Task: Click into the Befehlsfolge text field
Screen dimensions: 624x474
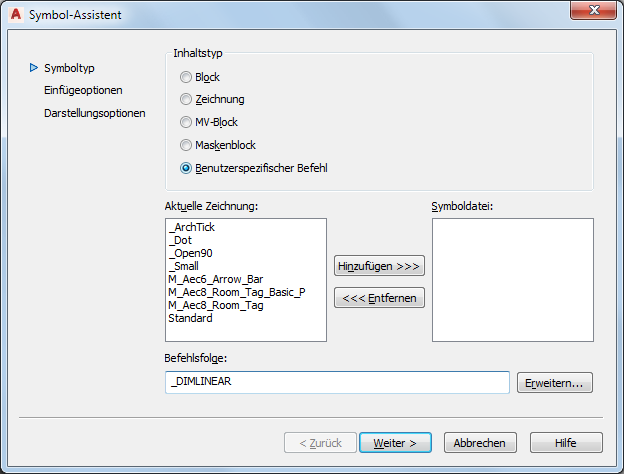Action: click(337, 383)
